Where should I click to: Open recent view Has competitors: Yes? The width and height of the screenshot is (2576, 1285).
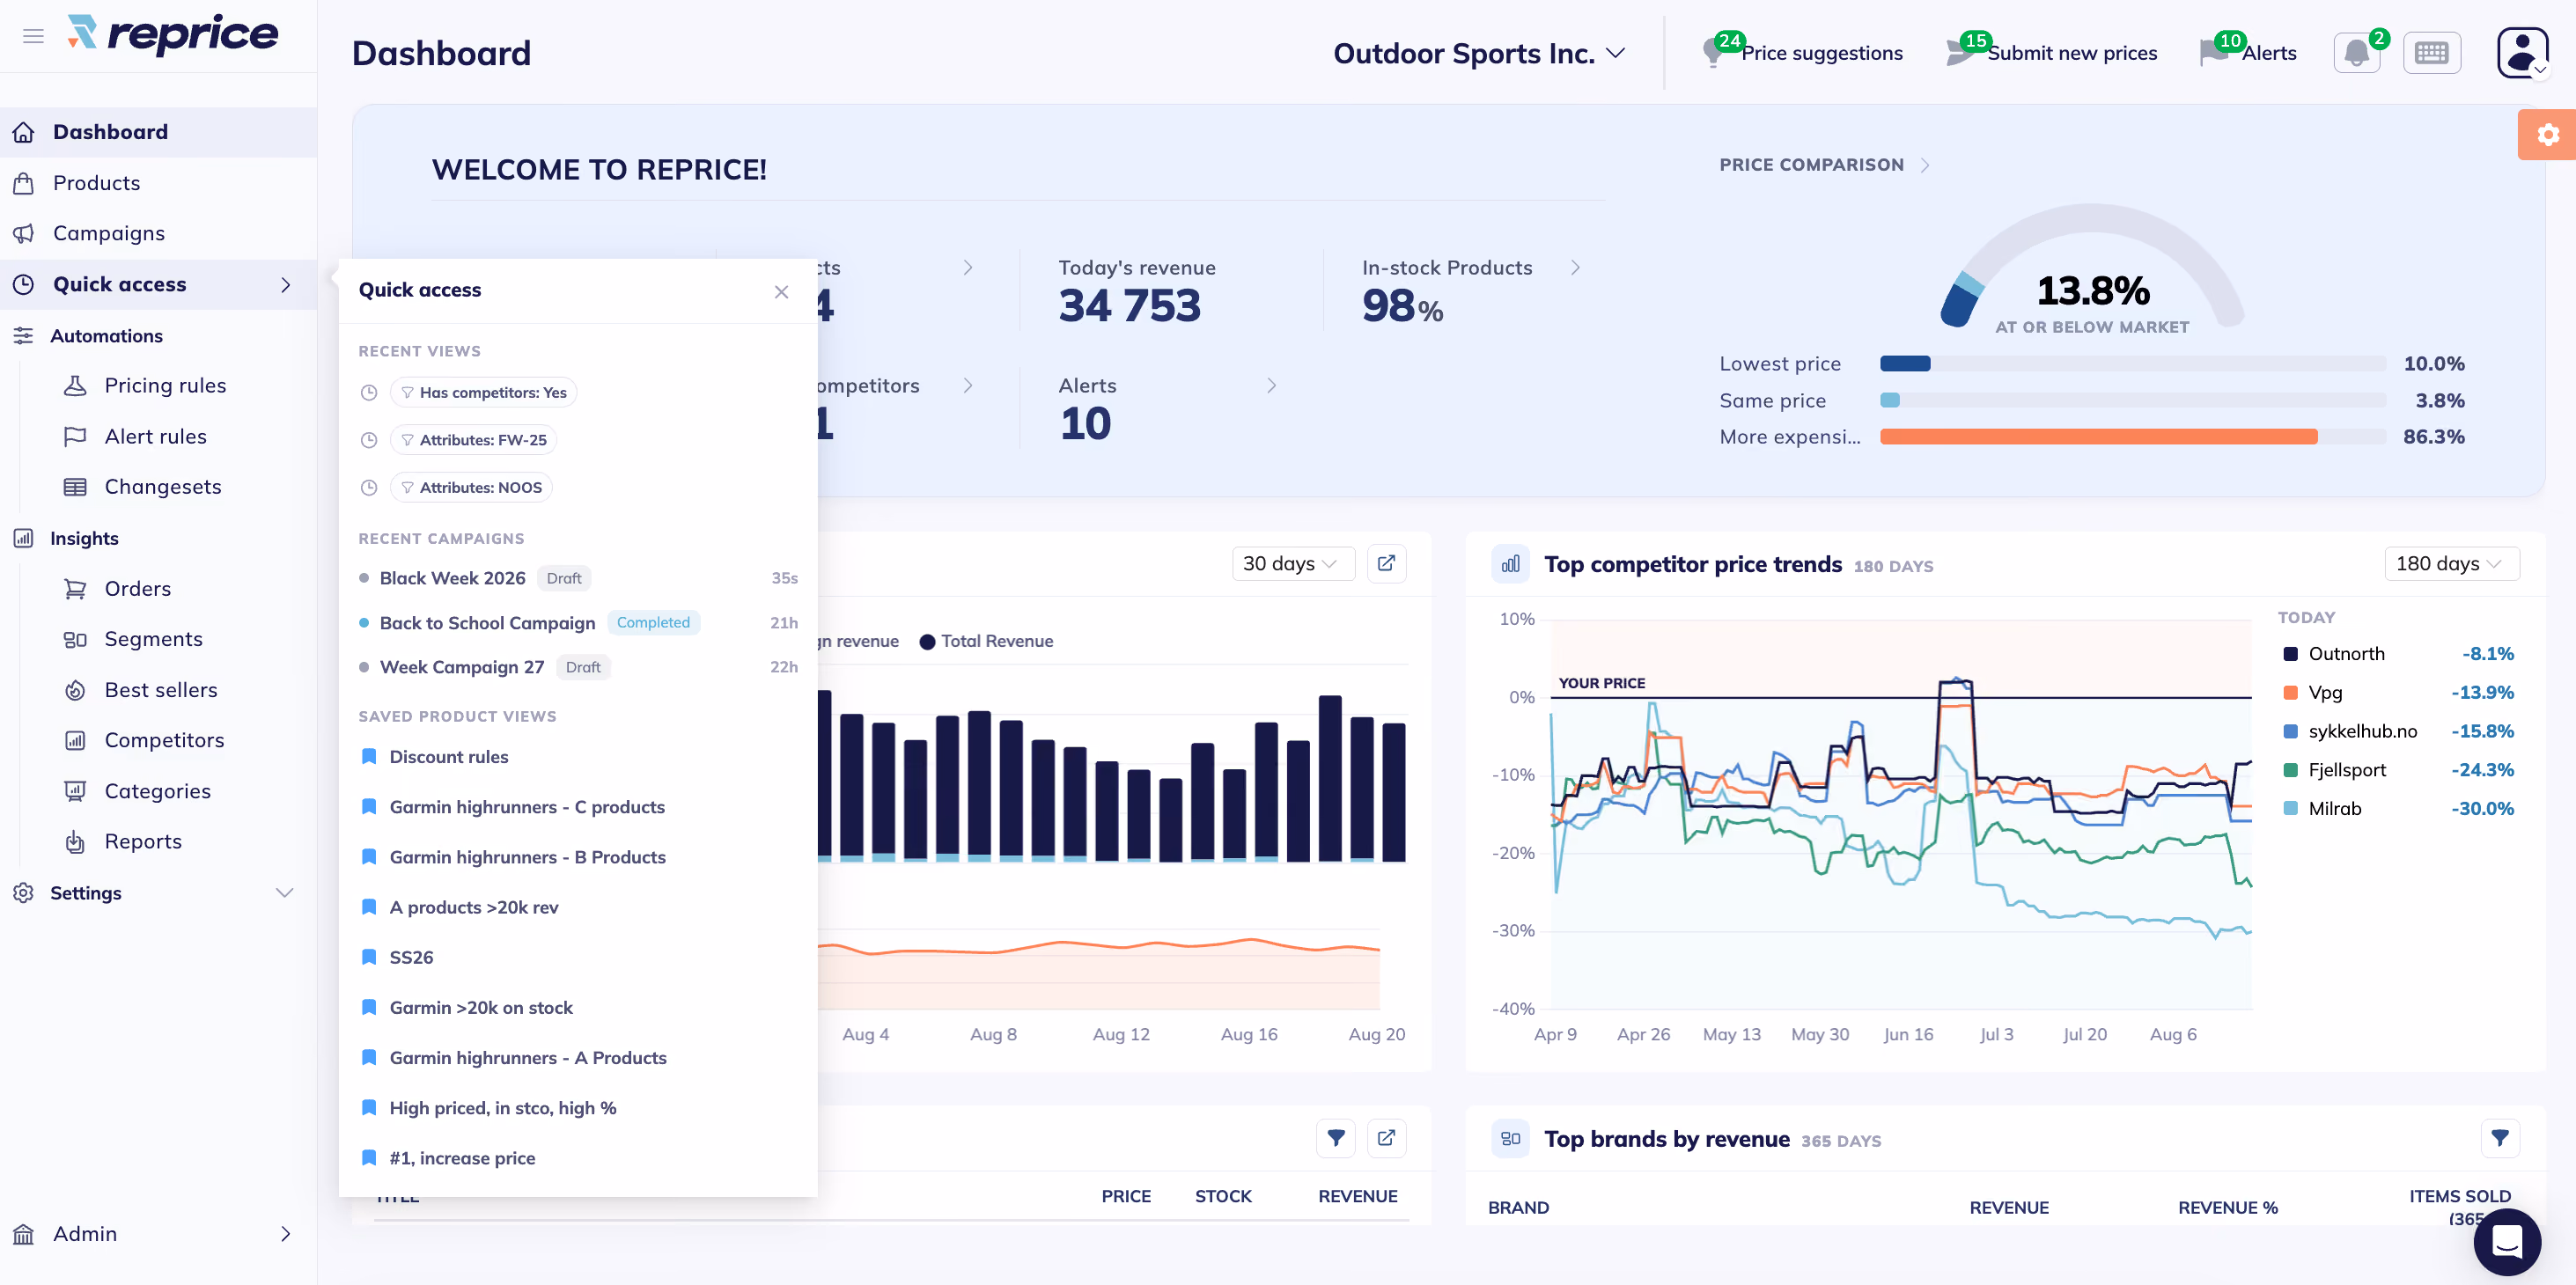483,392
